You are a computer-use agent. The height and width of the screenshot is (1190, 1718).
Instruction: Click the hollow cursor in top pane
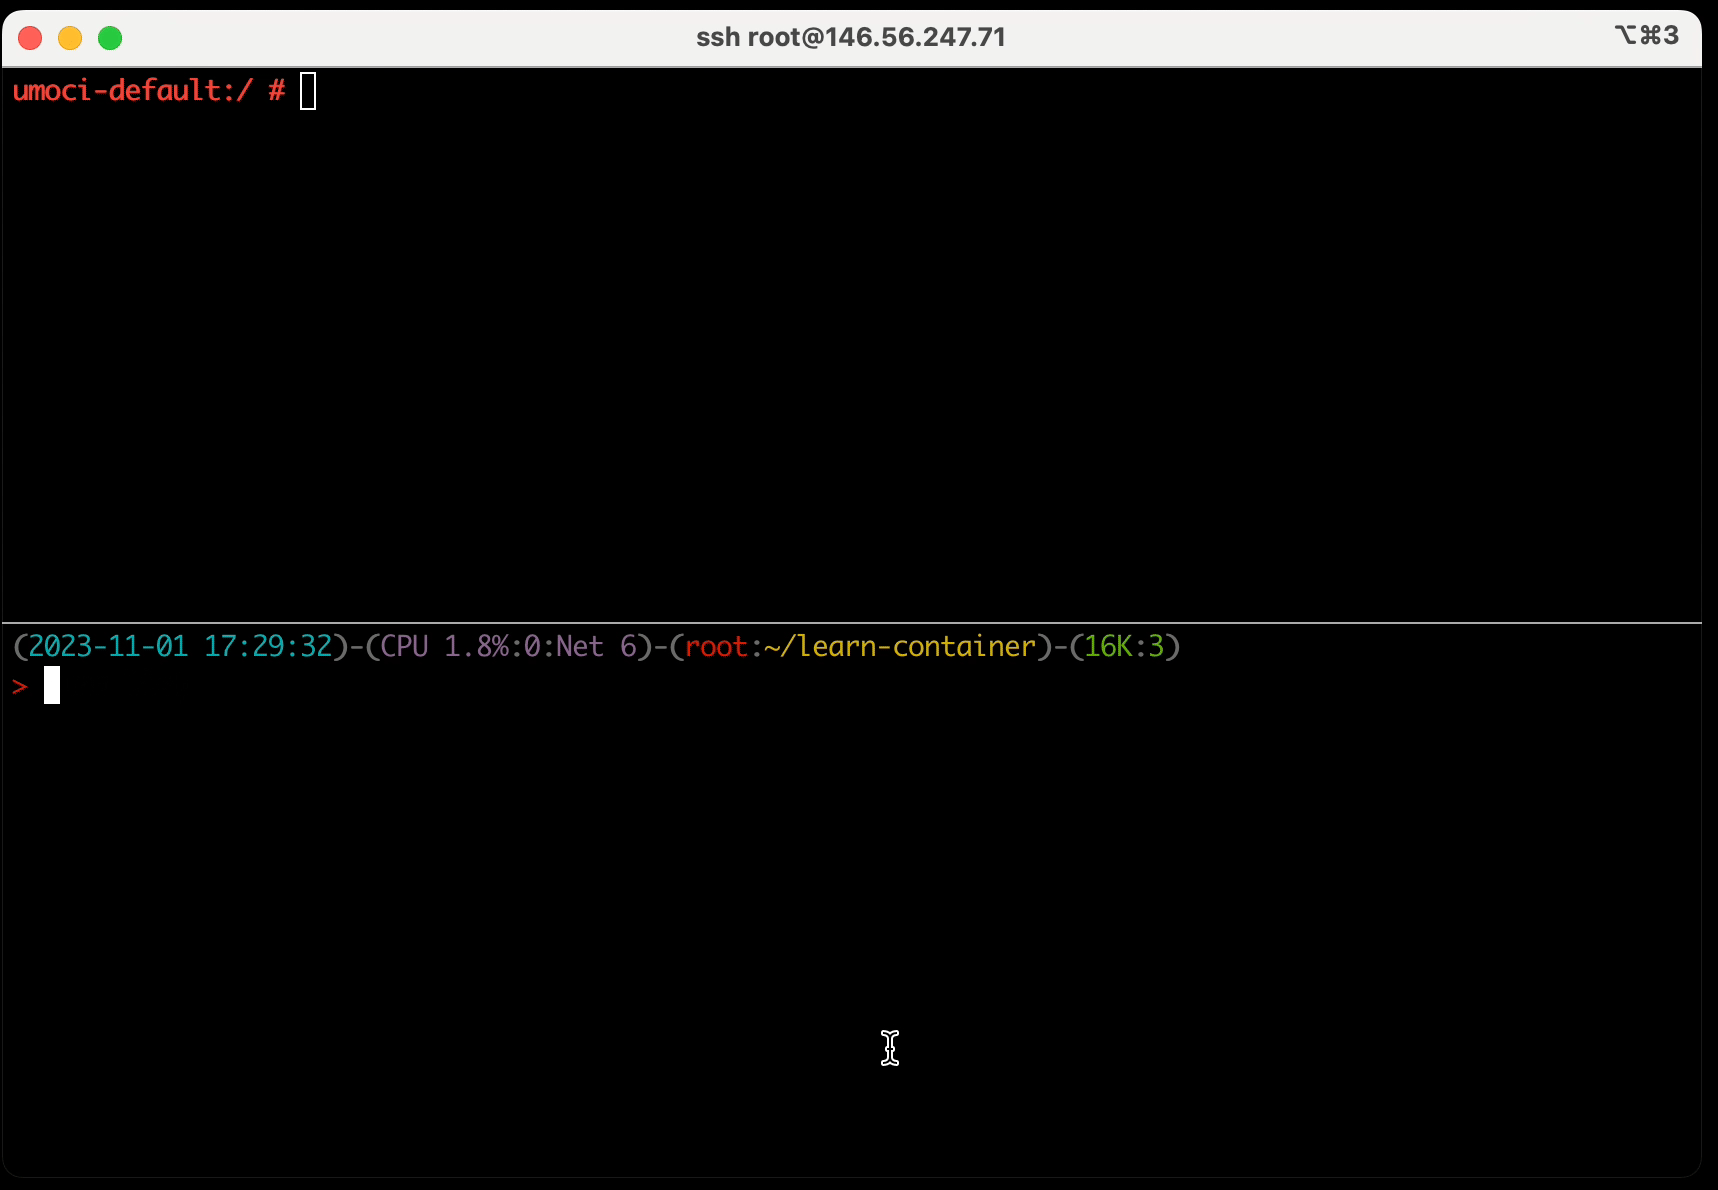pos(308,91)
